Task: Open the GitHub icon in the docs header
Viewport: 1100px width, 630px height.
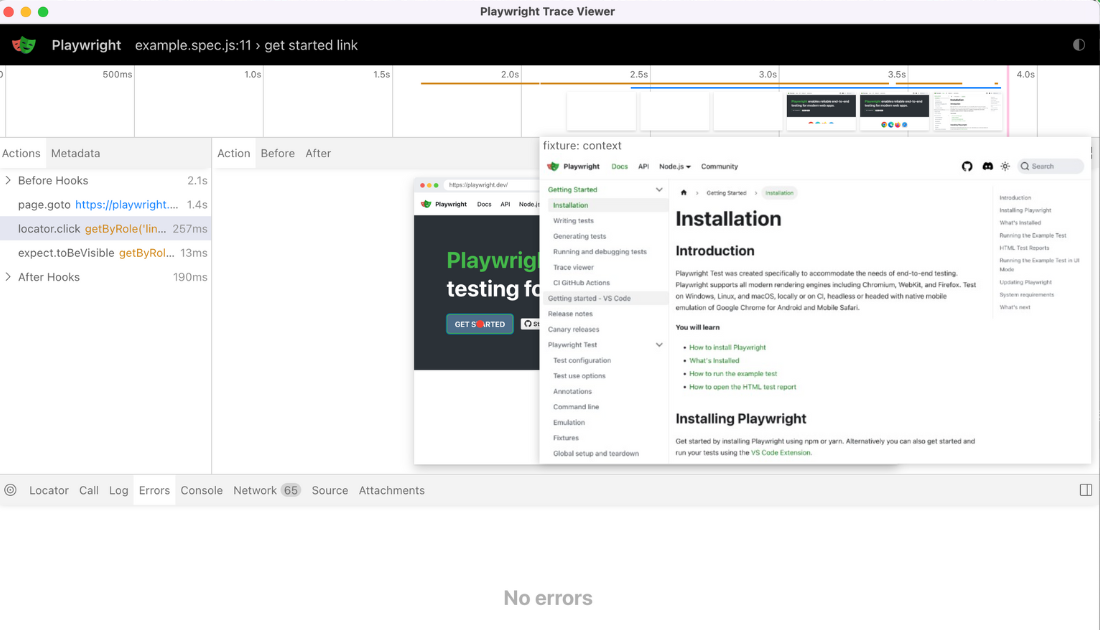Action: 968,167
